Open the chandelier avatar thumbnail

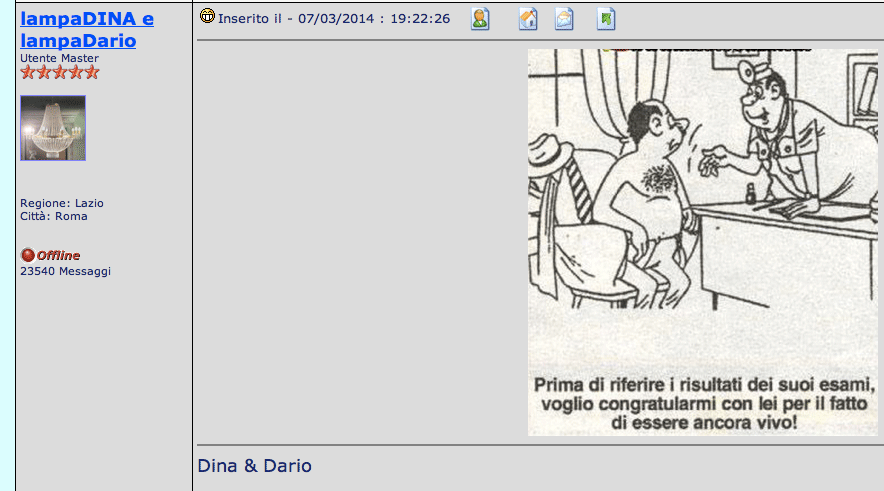(x=53, y=128)
